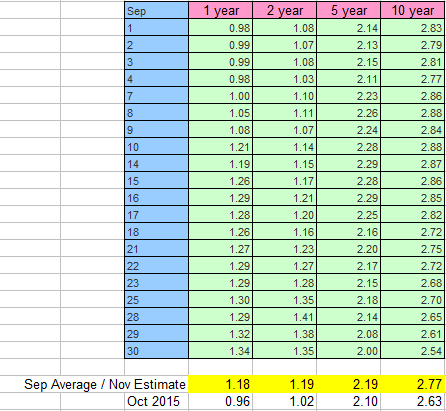Select 1 year value 1.05 for Sep 8
Image resolution: width=446 pixels, height=411 pixels.
(221, 112)
